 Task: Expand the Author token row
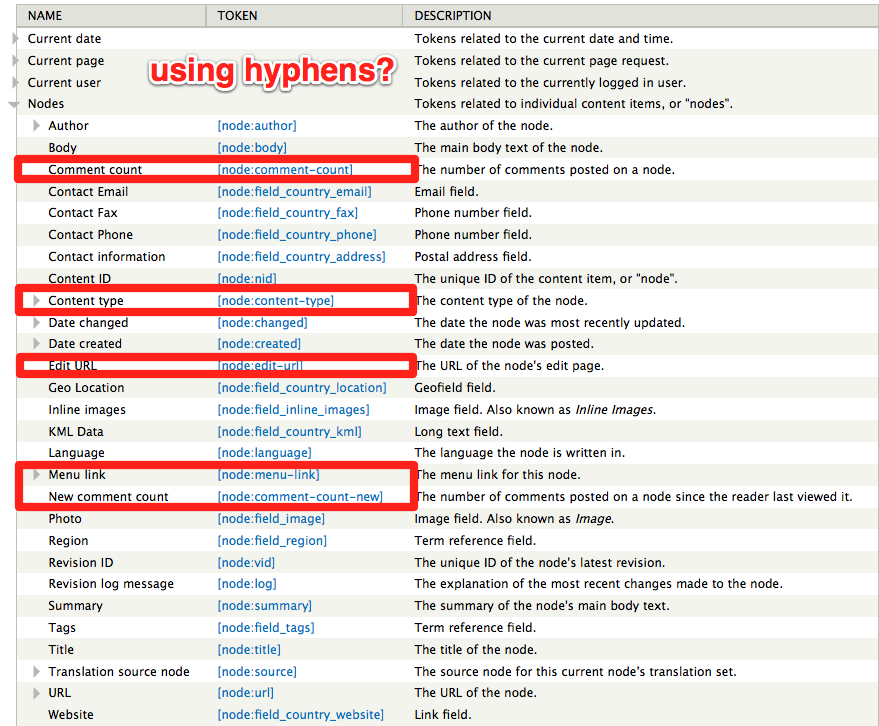pyautogui.click(x=36, y=126)
